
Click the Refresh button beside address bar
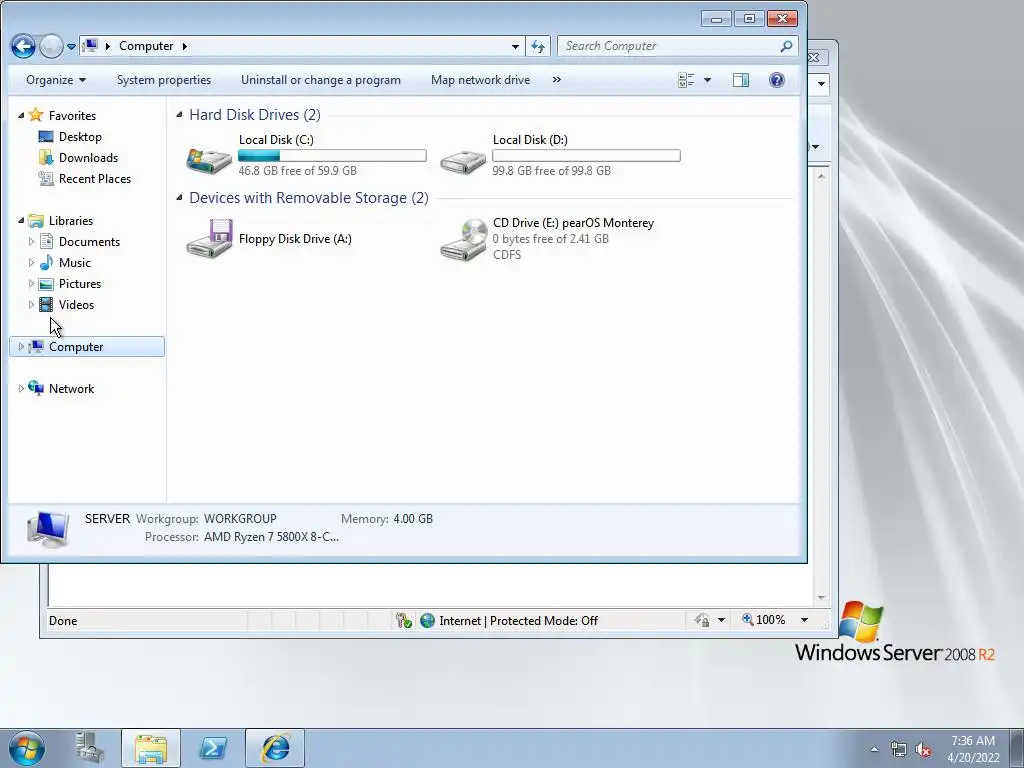[x=538, y=46]
